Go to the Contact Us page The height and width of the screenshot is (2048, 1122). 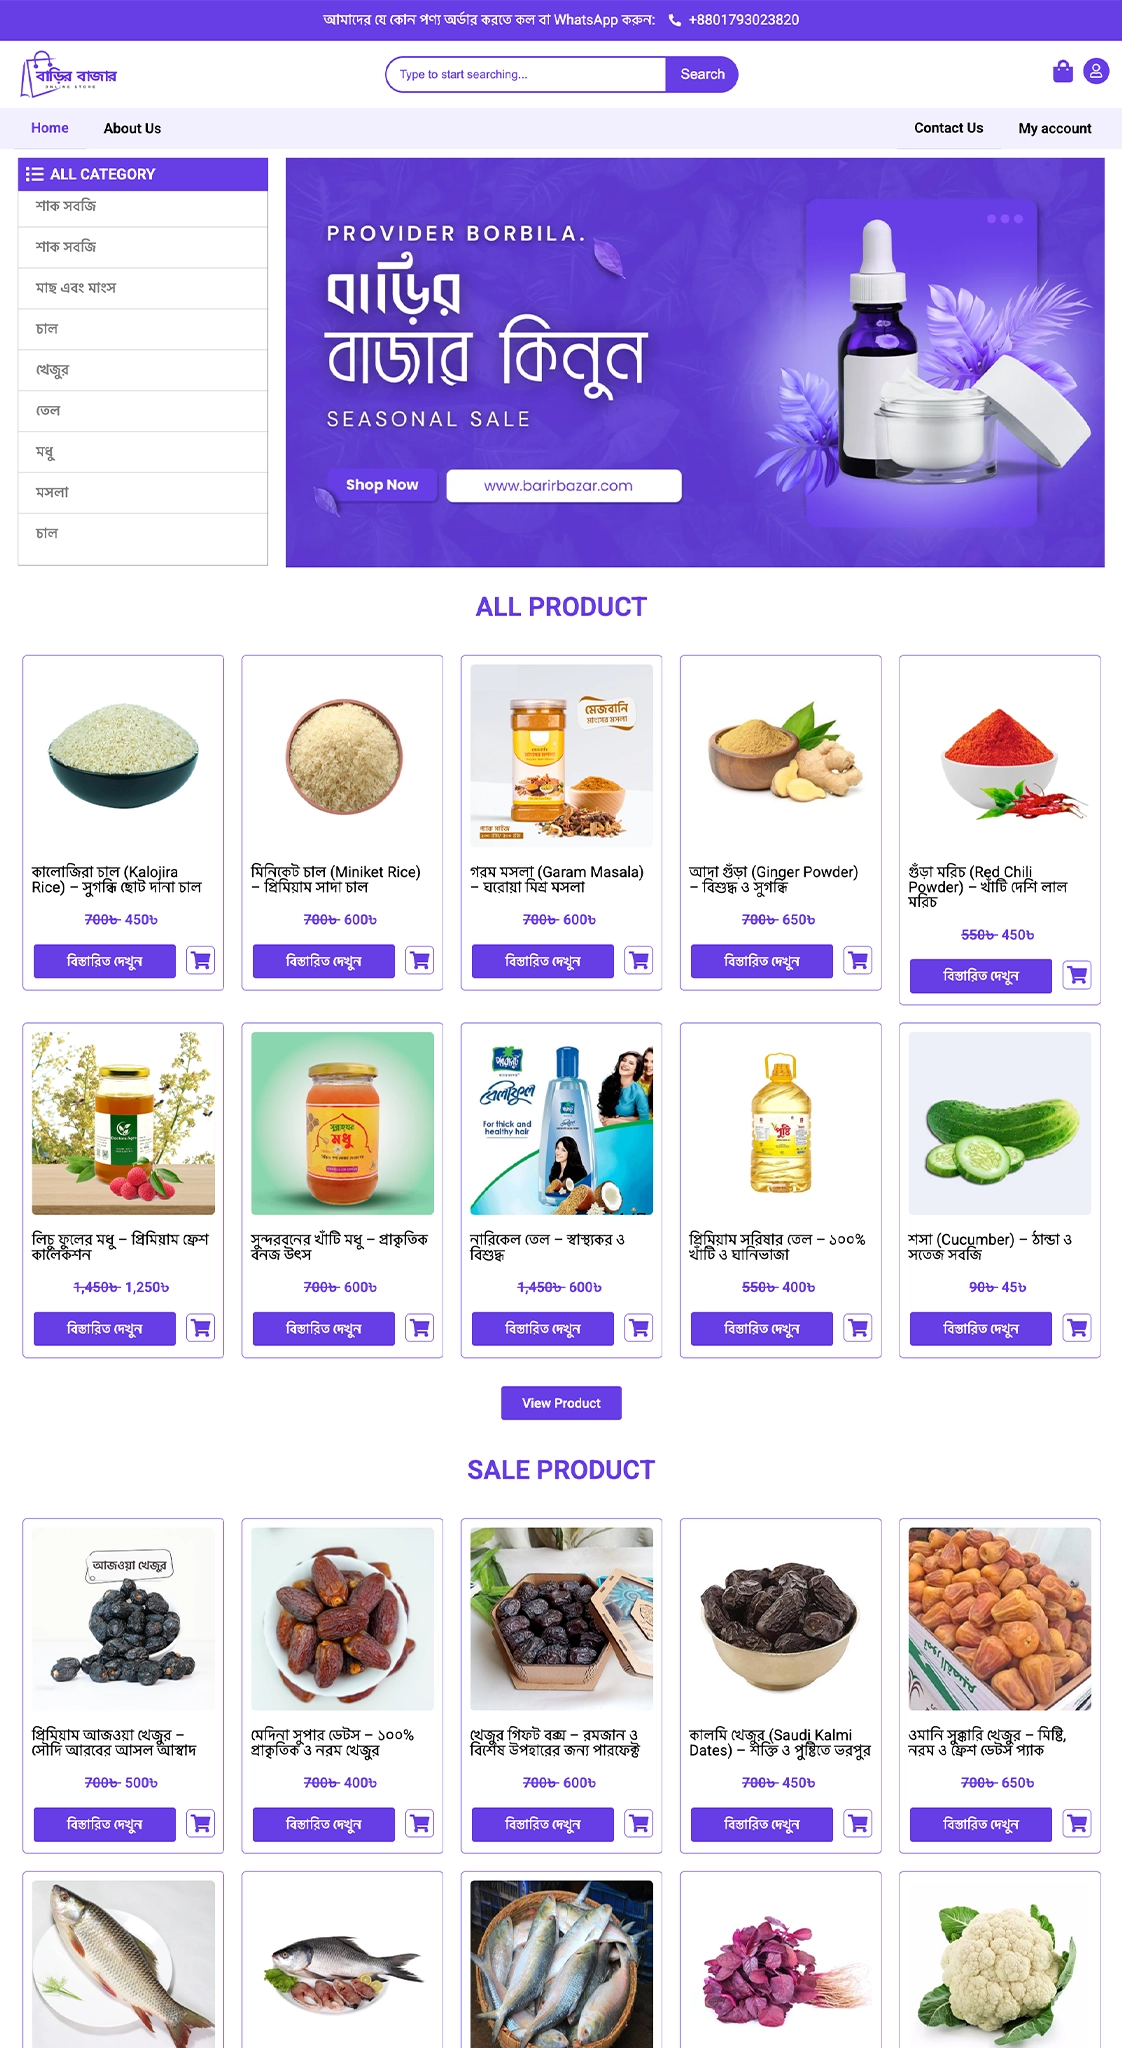[948, 128]
